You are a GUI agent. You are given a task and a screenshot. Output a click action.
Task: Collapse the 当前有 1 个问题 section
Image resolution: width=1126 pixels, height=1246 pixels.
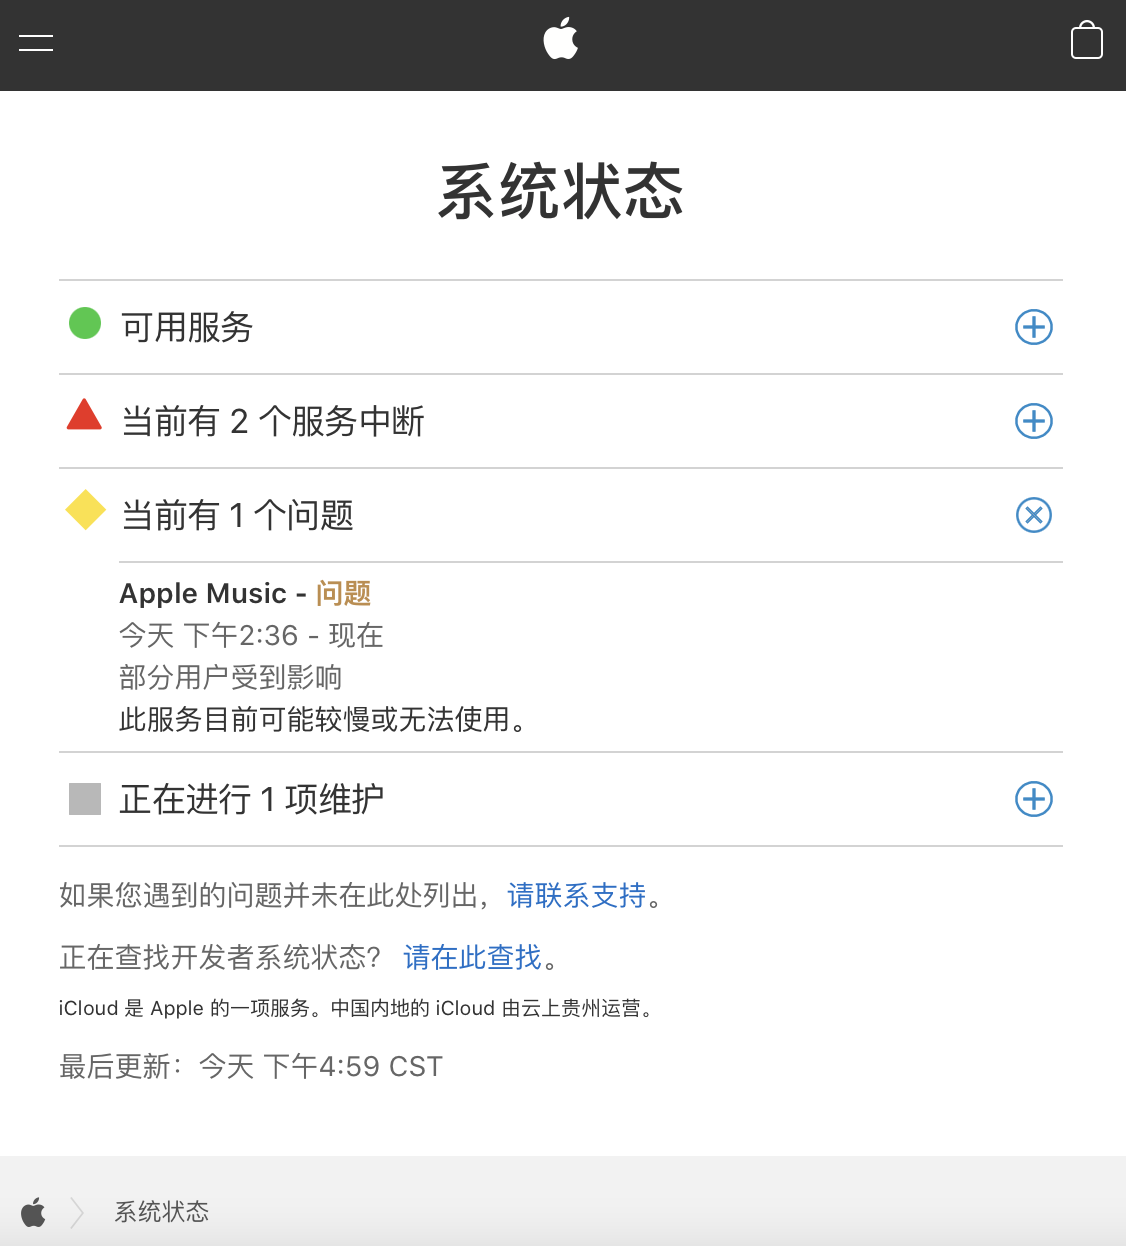click(1034, 515)
